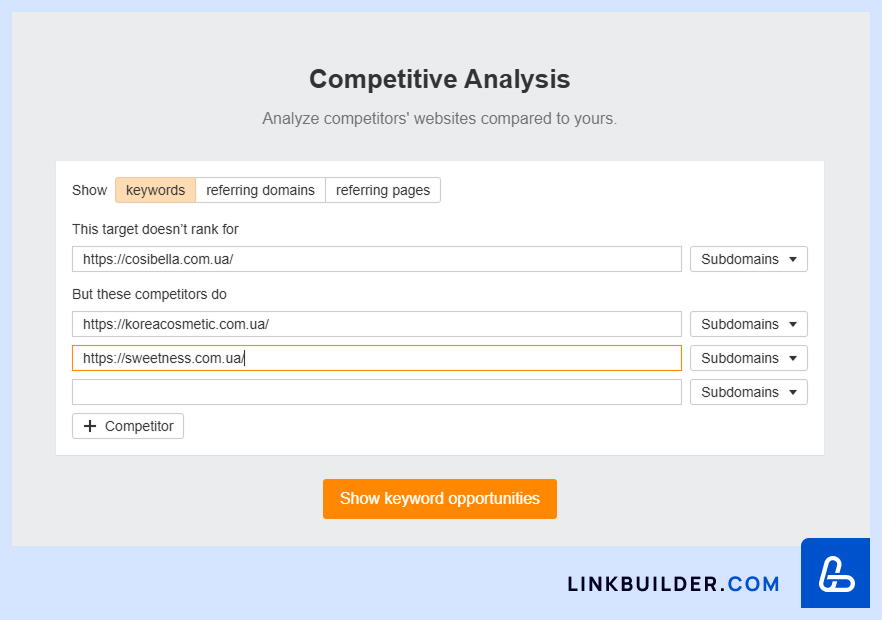Open Subdomains dropdown for sweetness competitor
Viewport: 882px width, 620px height.
click(x=749, y=358)
